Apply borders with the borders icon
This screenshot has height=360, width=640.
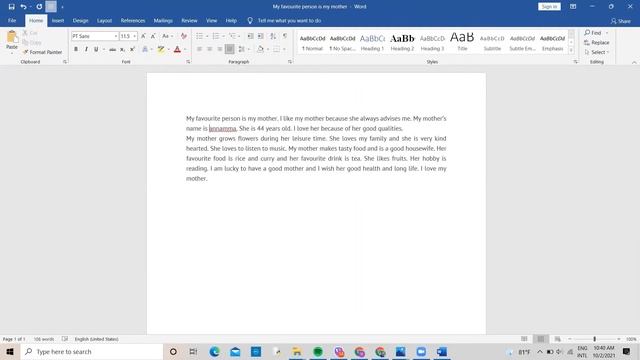point(276,49)
